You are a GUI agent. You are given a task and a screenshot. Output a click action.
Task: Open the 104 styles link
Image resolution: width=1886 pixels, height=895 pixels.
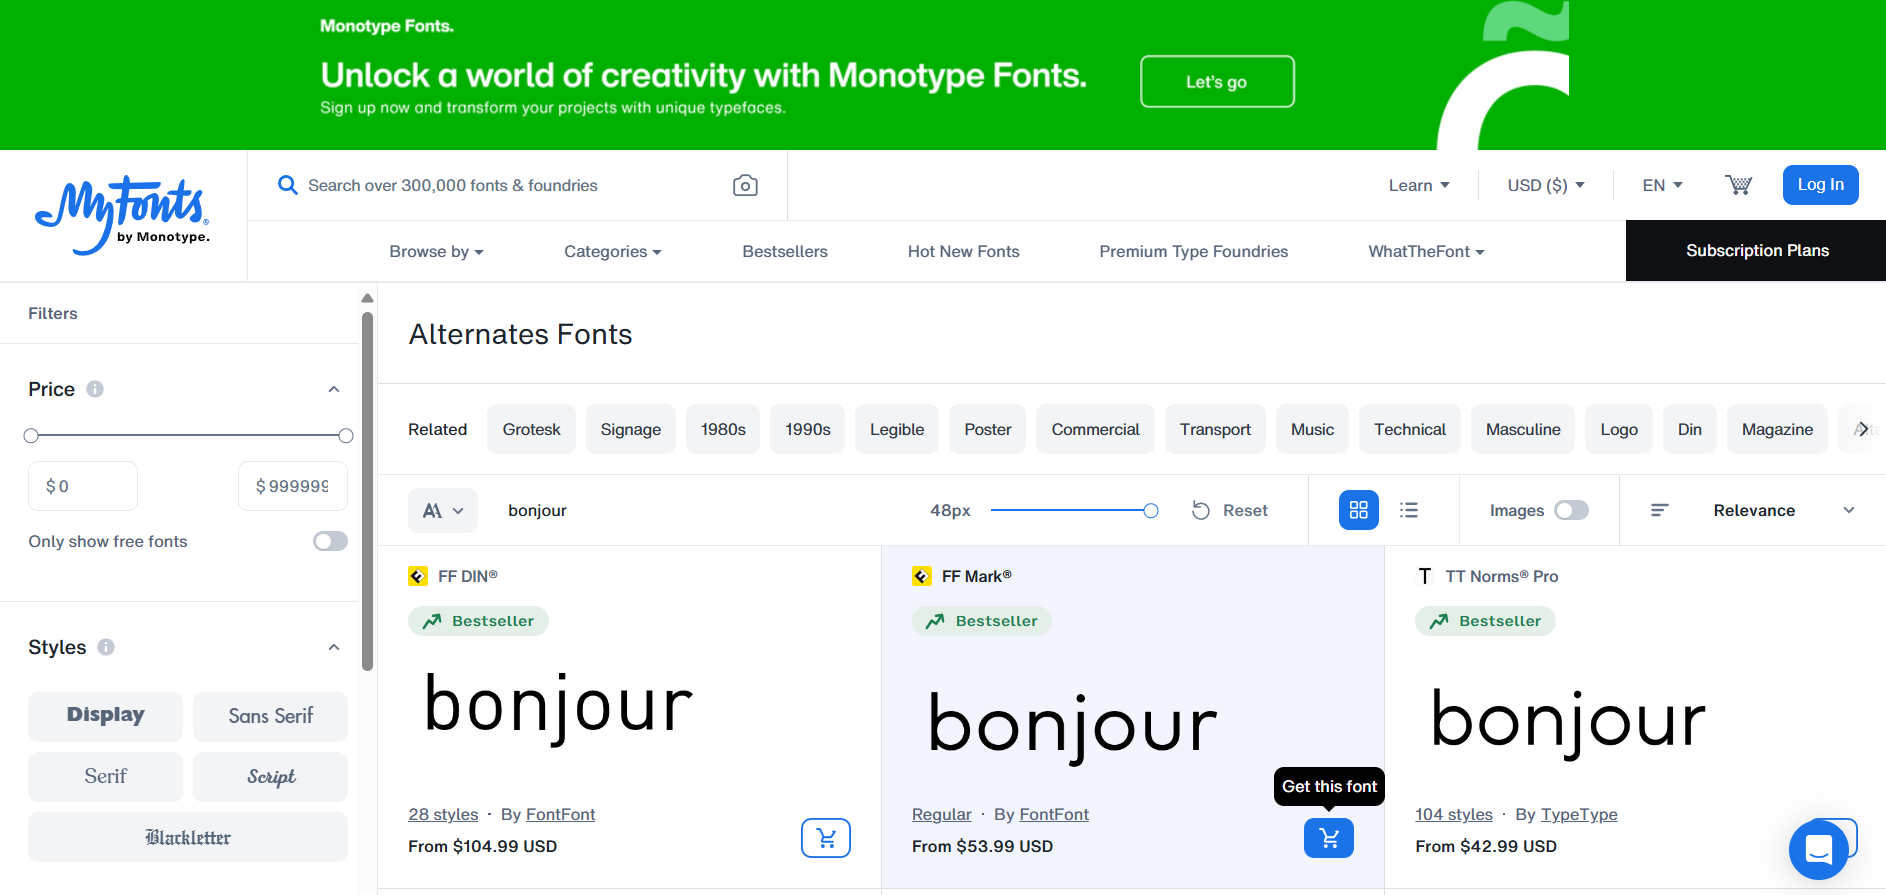click(x=1454, y=815)
